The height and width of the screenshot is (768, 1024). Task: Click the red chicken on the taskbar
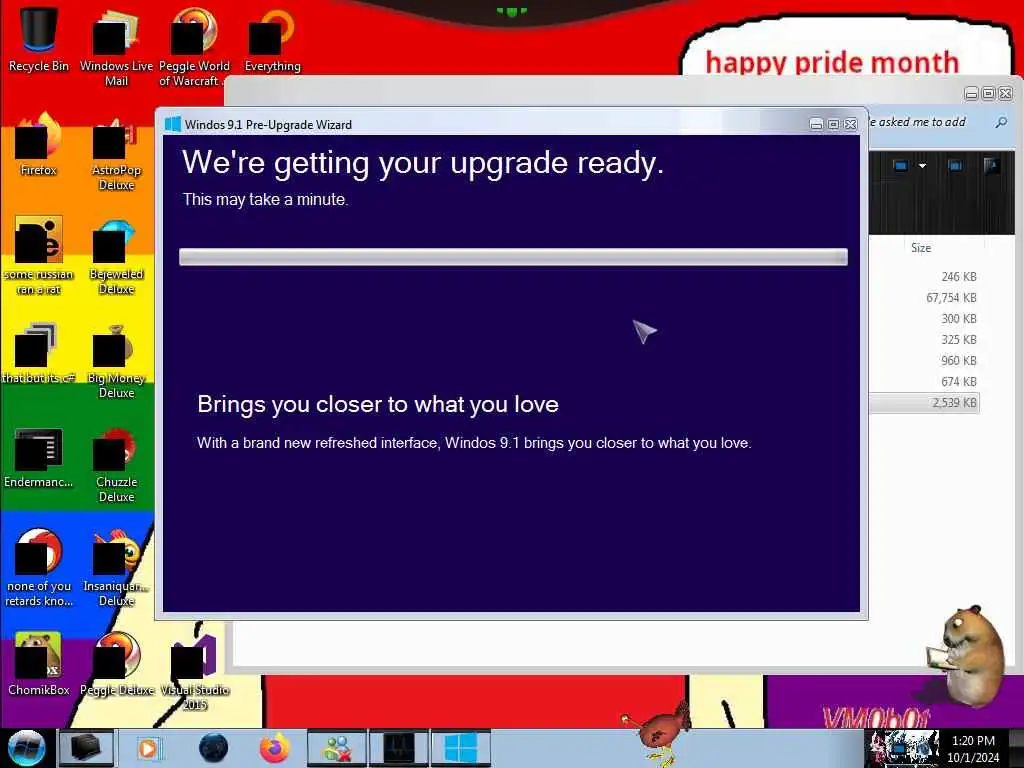pyautogui.click(x=656, y=733)
